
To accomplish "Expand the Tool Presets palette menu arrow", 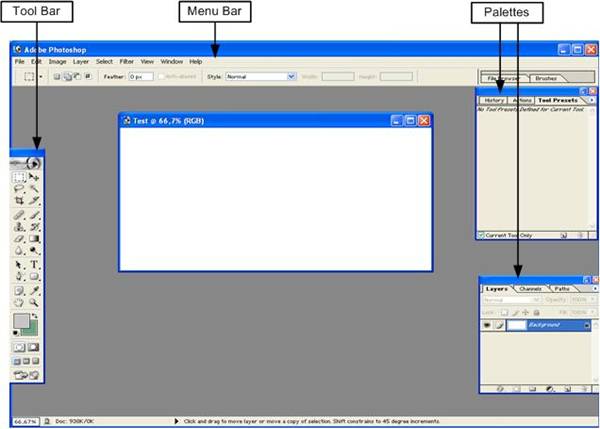I will click(591, 100).
